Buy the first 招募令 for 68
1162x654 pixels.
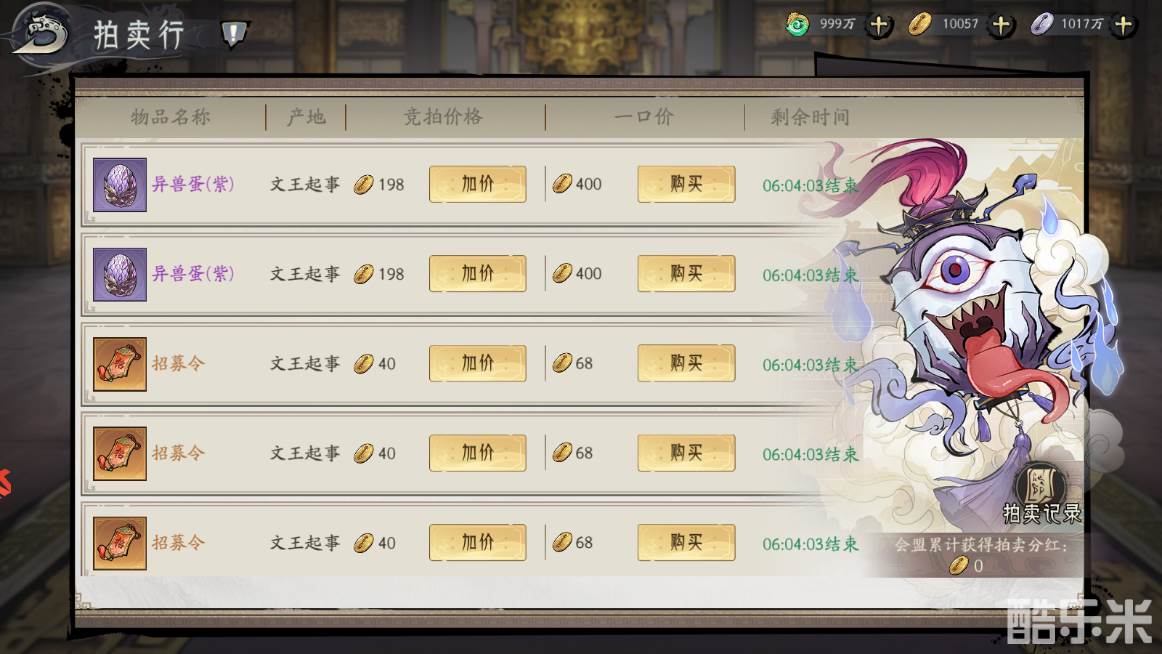point(686,363)
